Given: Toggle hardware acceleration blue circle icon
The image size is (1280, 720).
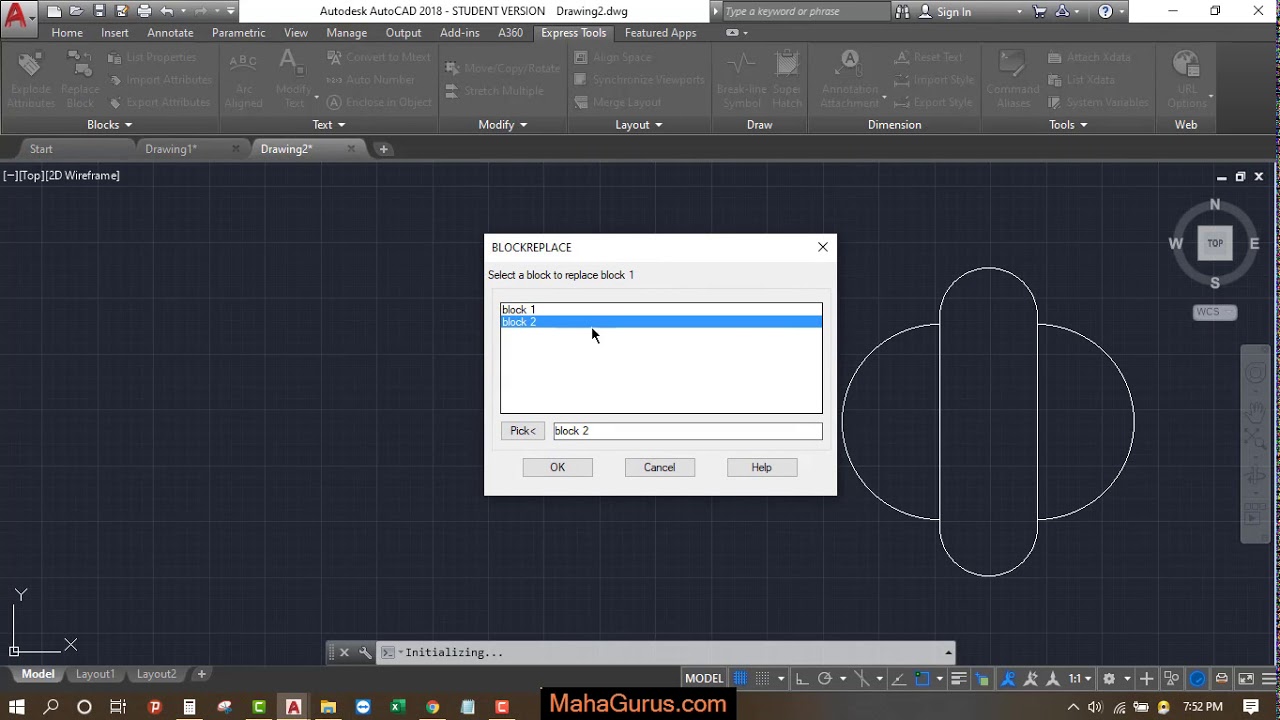Looking at the screenshot, I should pyautogui.click(x=1197, y=678).
